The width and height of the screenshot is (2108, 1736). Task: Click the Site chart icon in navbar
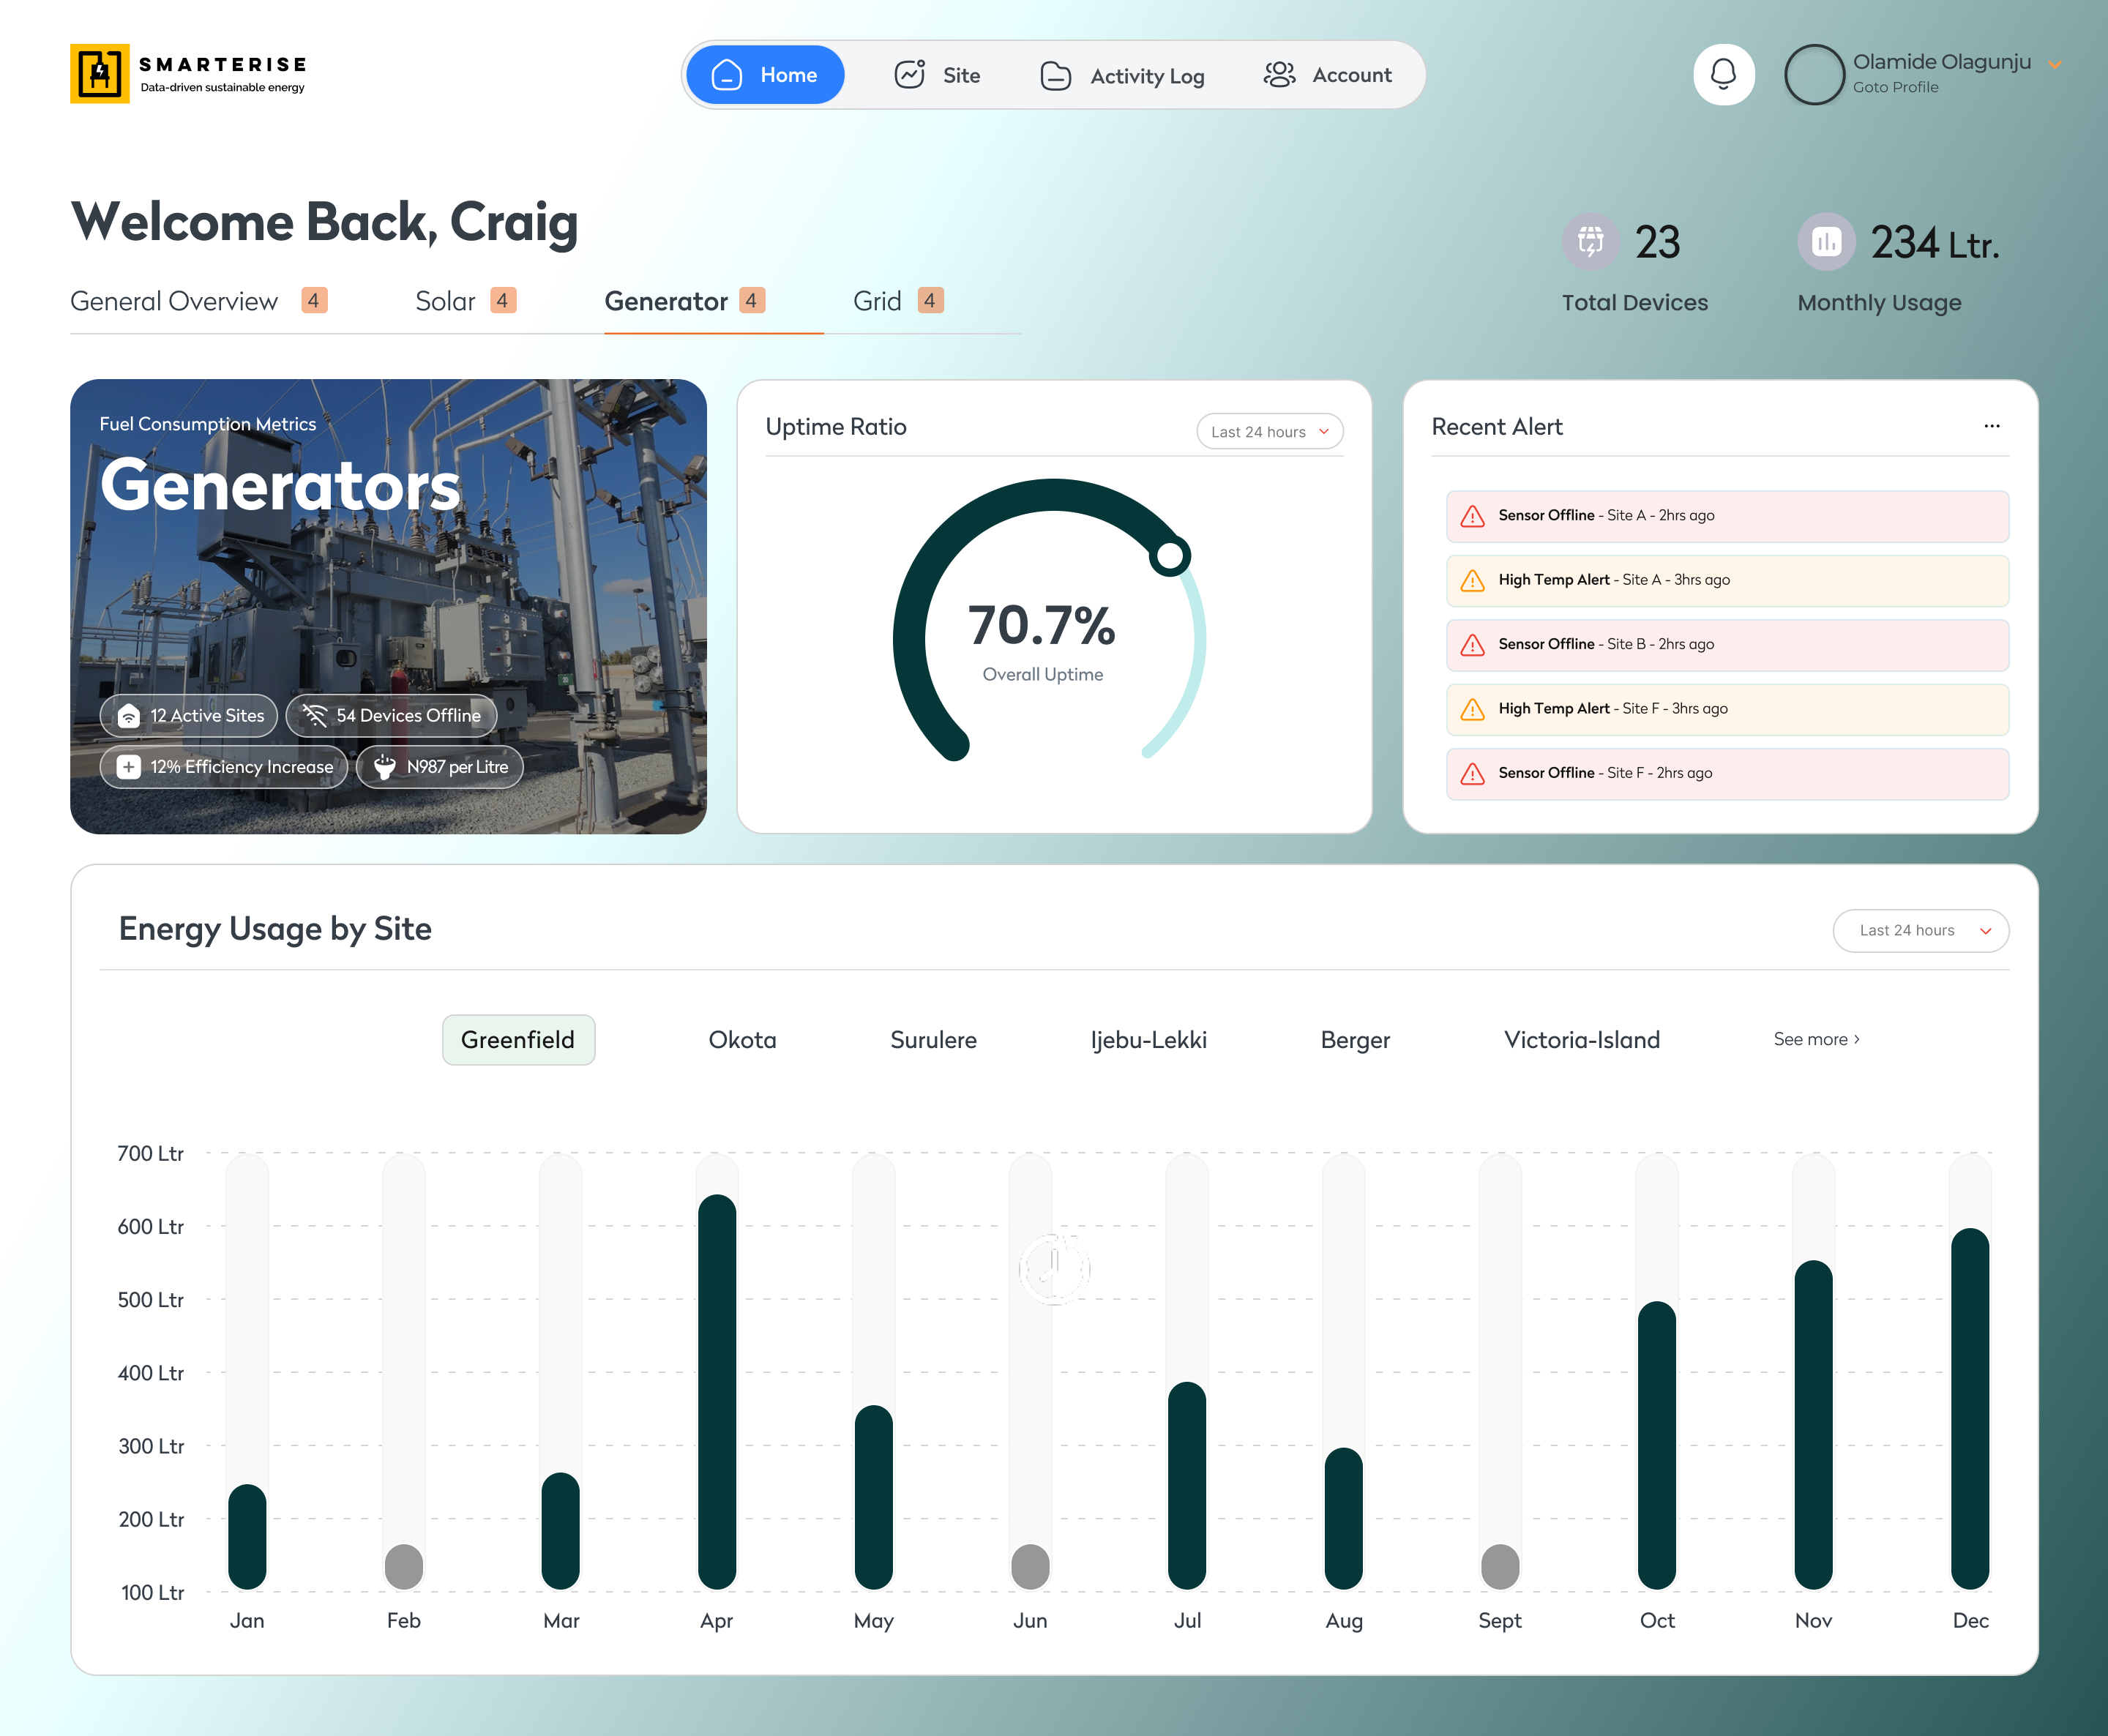[x=909, y=75]
